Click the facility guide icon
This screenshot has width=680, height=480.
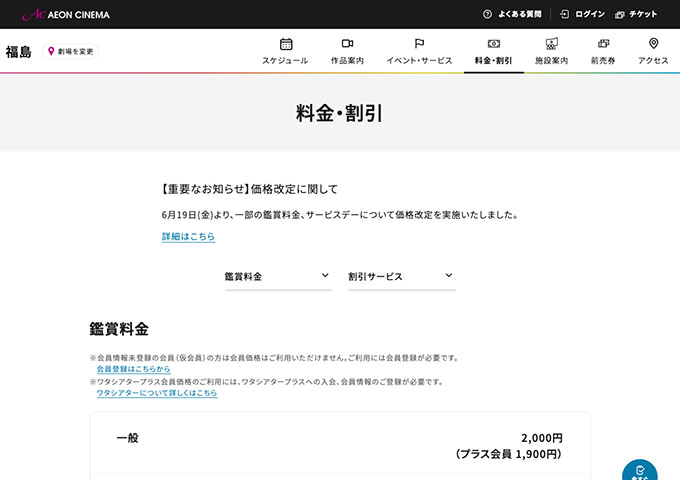[551, 43]
